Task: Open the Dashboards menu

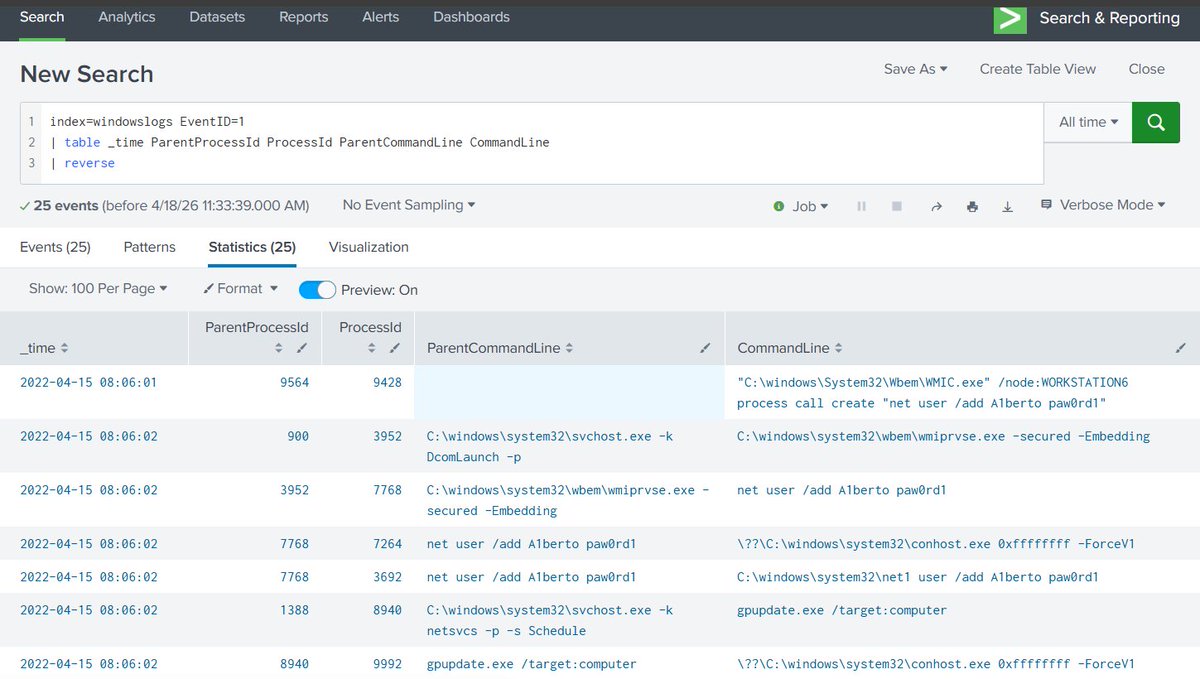Action: click(x=471, y=16)
